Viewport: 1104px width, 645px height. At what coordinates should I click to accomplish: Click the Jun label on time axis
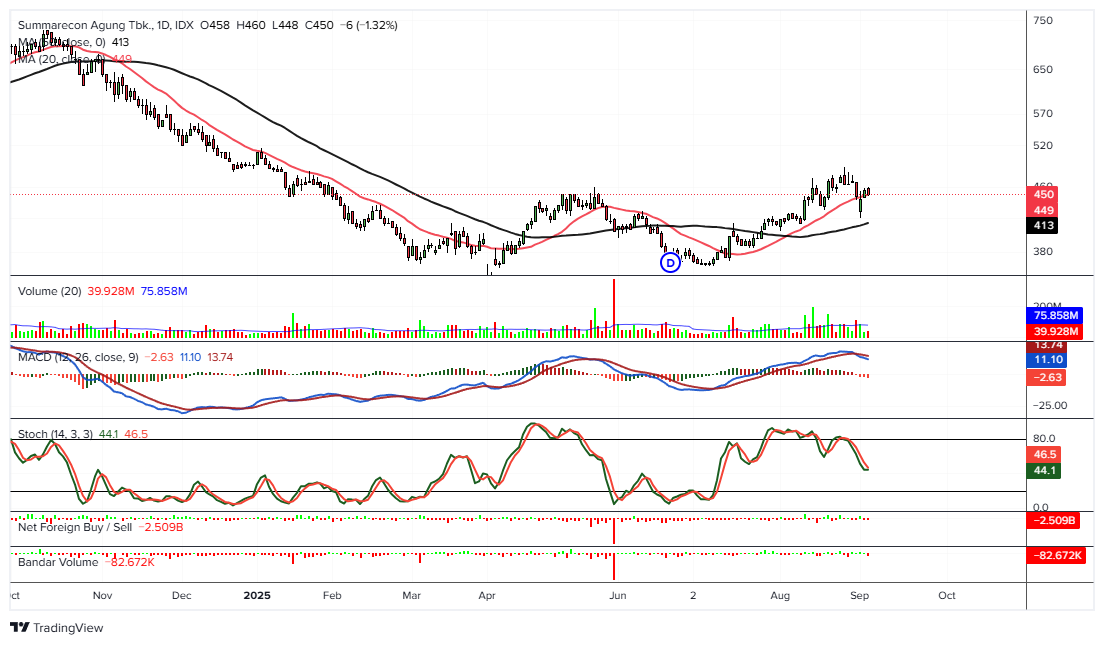(x=617, y=595)
